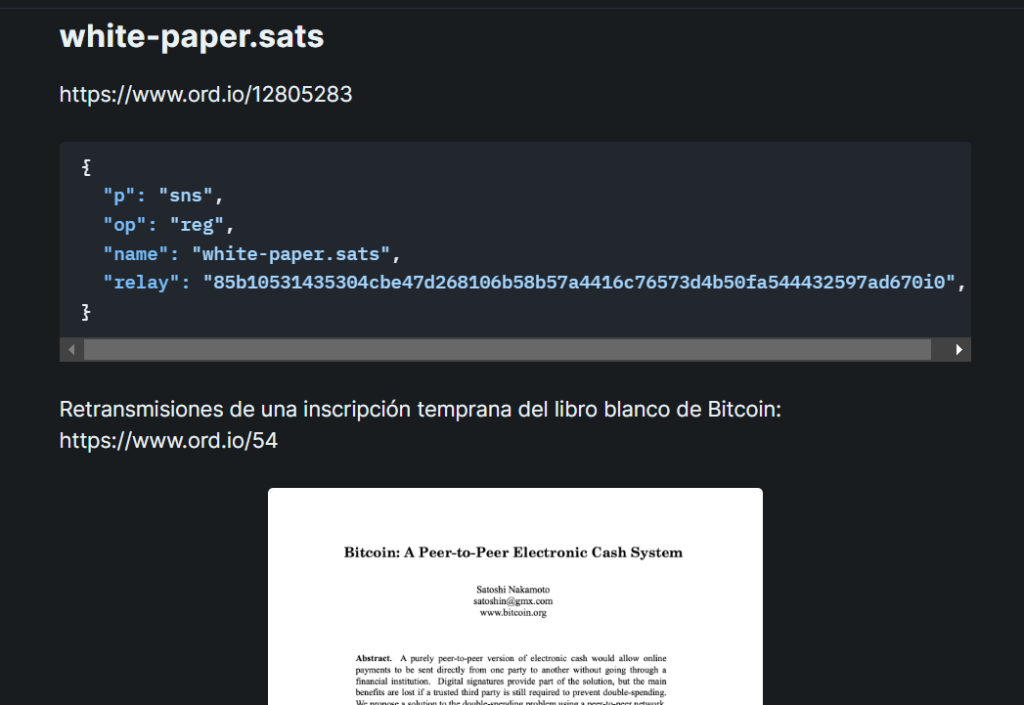The image size is (1024, 705).
Task: Click the opening curly brace in the code
Action: tap(86, 167)
